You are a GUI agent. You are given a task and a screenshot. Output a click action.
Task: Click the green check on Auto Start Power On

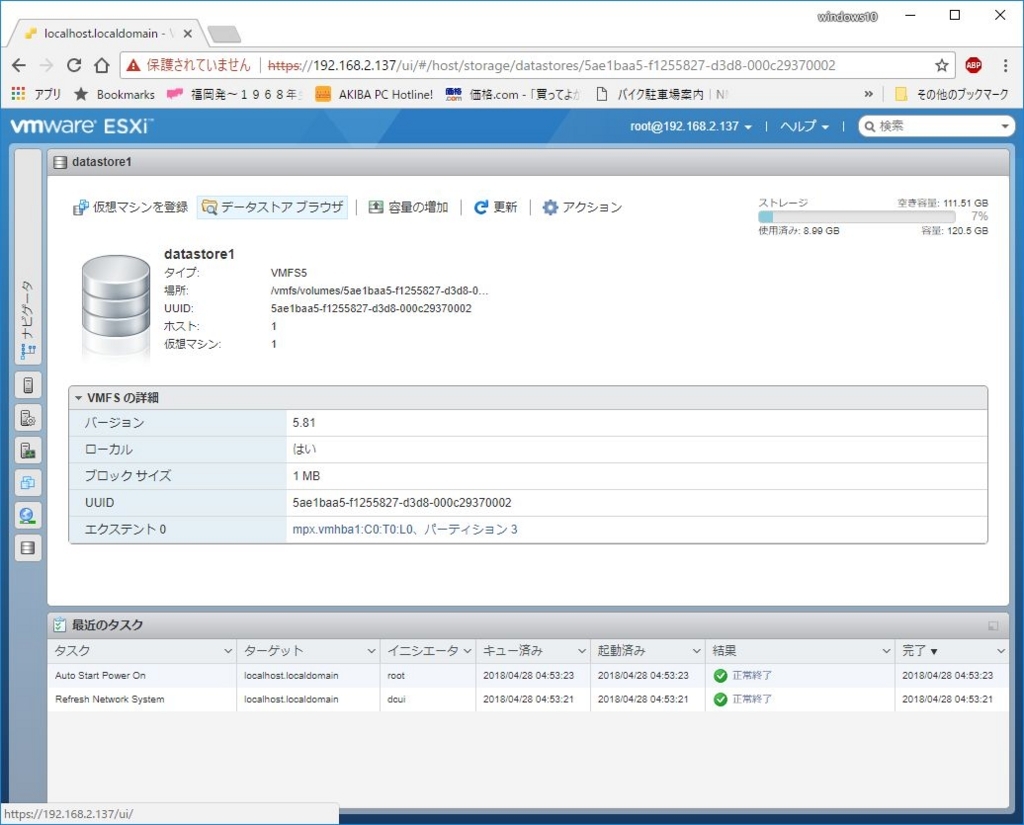click(x=720, y=675)
